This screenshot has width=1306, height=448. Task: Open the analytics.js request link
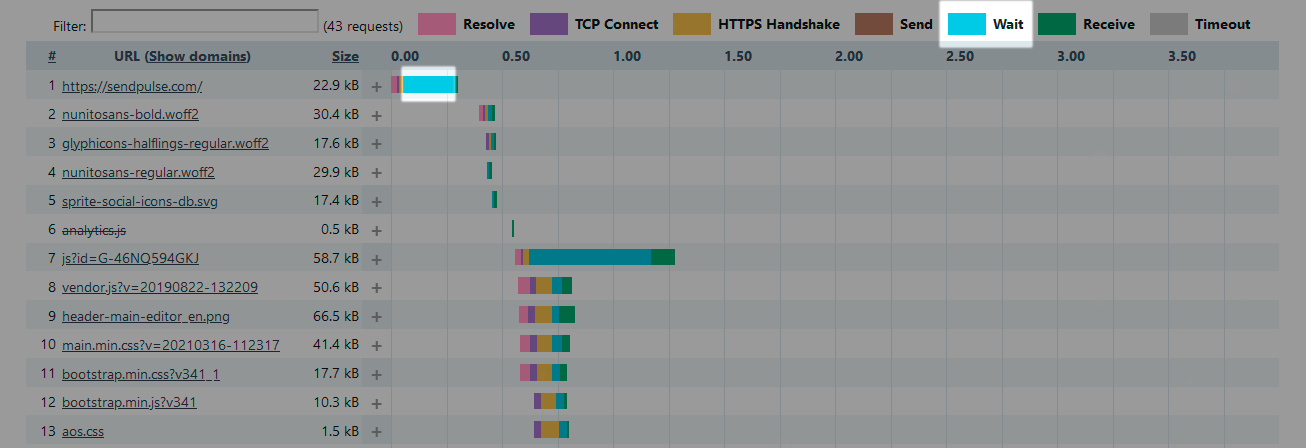(94, 230)
